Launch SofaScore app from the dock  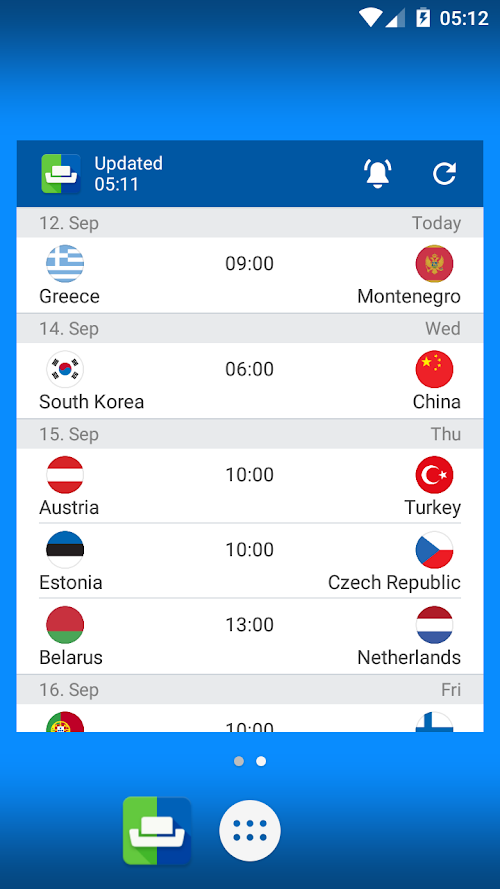[157, 831]
